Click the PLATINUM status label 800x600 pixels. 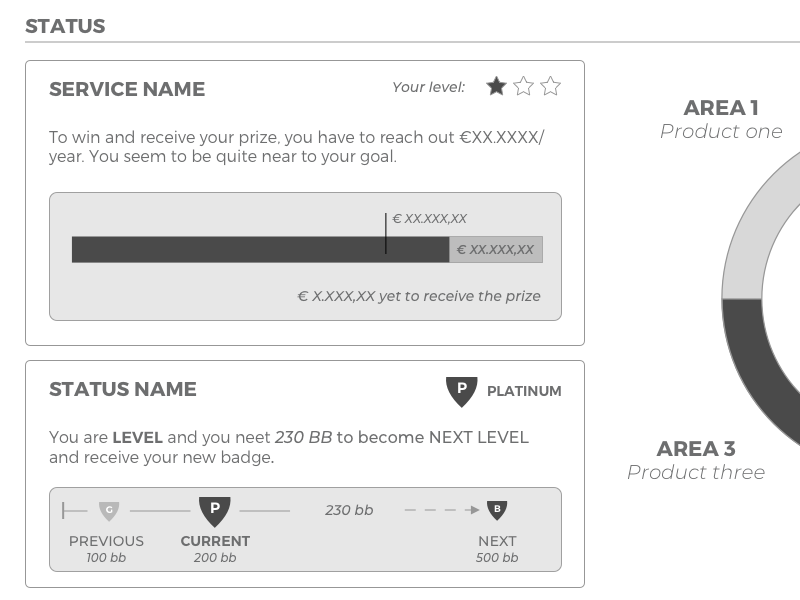524,392
